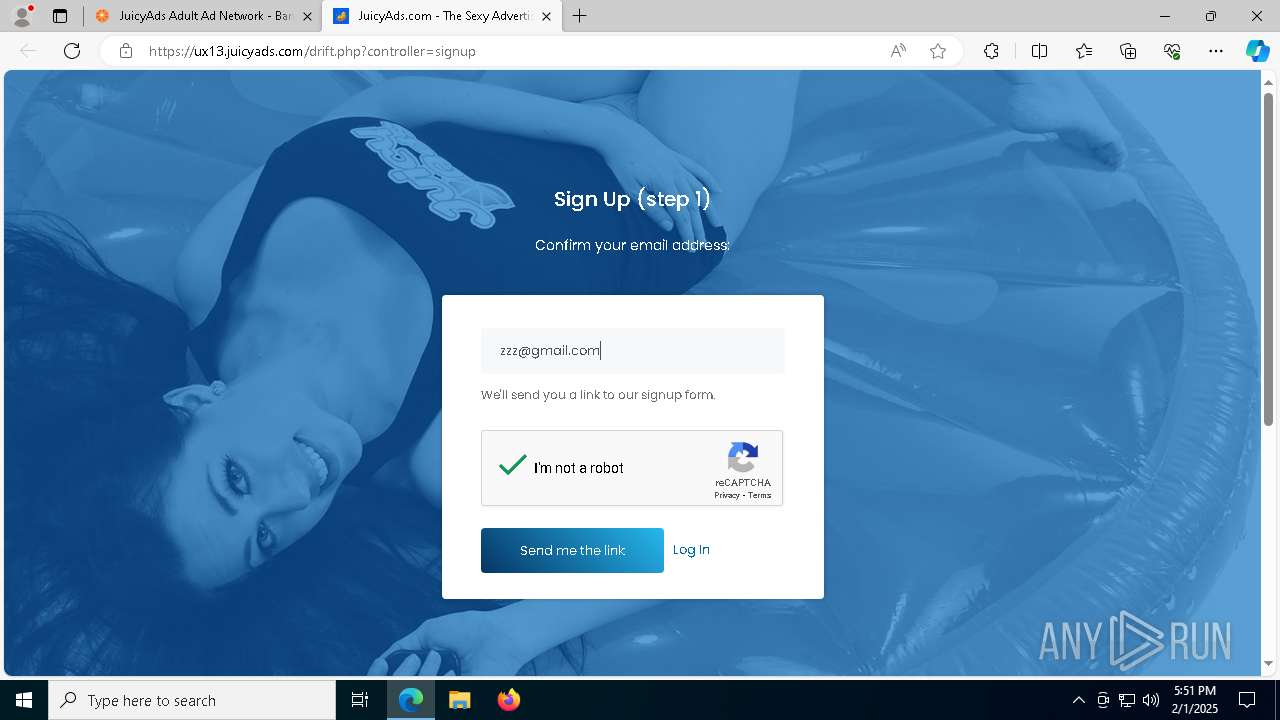Launch the Copilot sidebar icon
Image resolution: width=1280 pixels, height=720 pixels.
1257,51
